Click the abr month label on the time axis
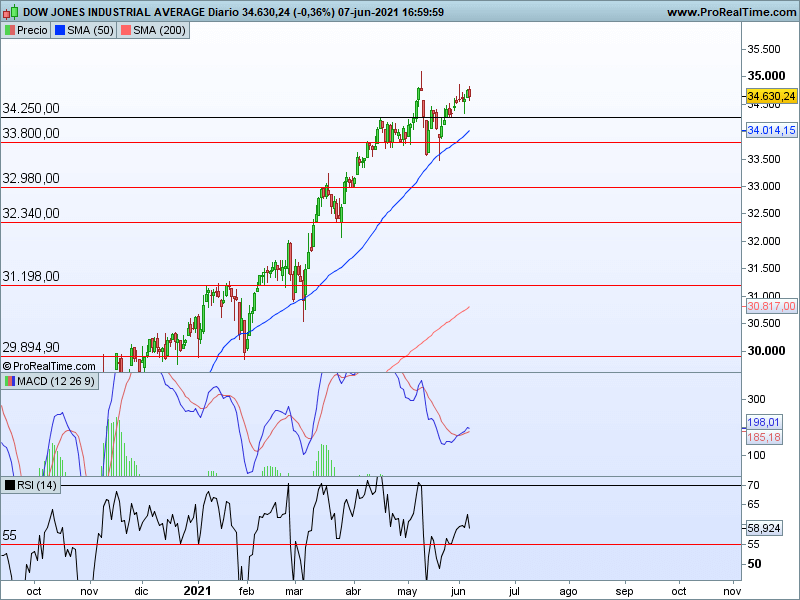This screenshot has height=600, width=800. pos(353,591)
